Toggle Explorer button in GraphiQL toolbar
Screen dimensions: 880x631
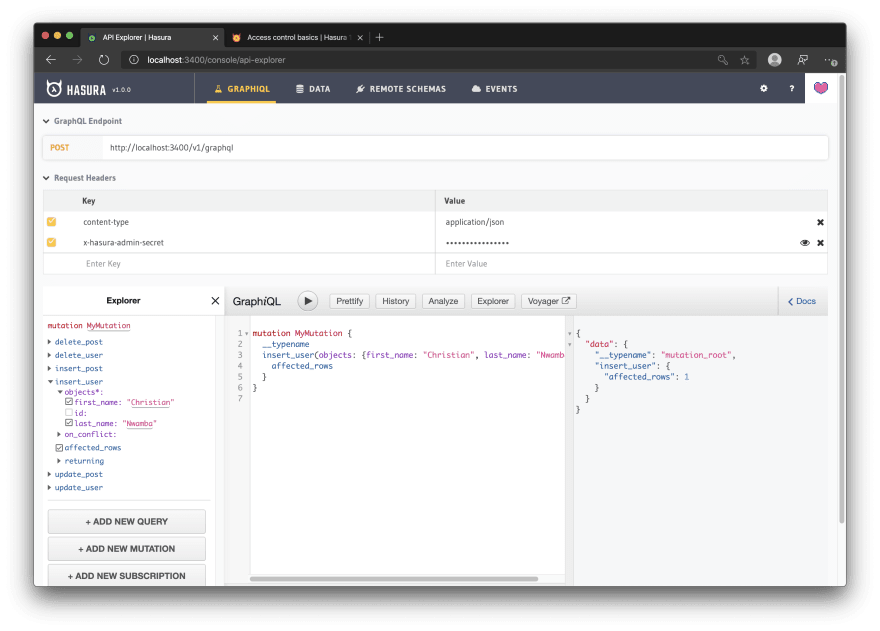493,301
